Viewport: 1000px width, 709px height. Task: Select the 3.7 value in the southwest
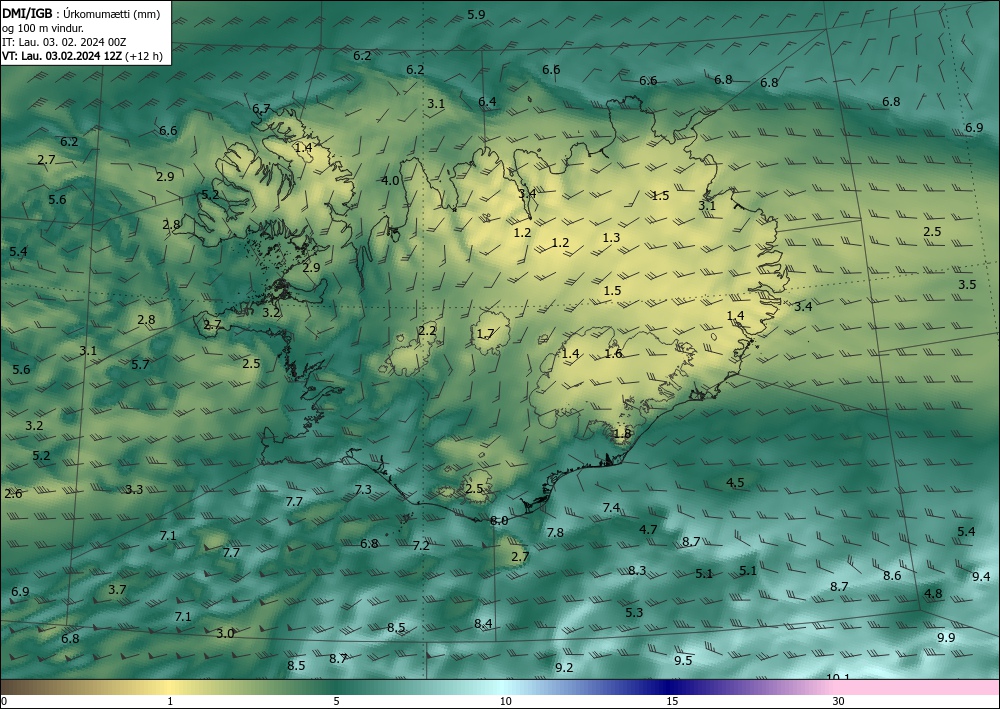117,590
